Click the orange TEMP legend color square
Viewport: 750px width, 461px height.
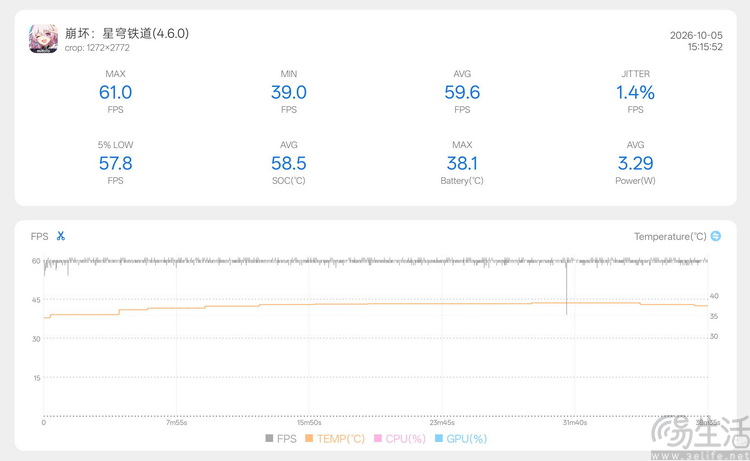[309, 438]
